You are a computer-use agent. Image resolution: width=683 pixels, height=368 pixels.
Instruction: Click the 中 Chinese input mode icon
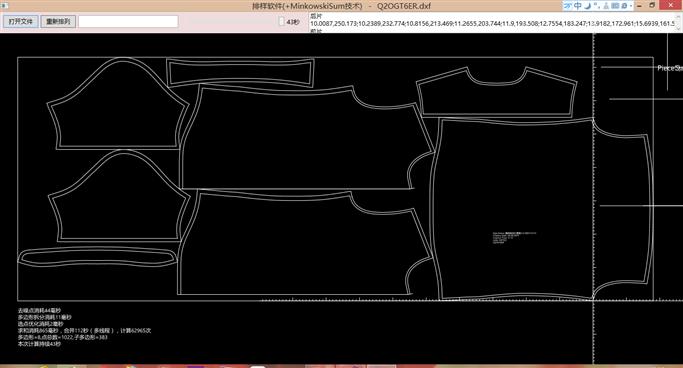578,6
